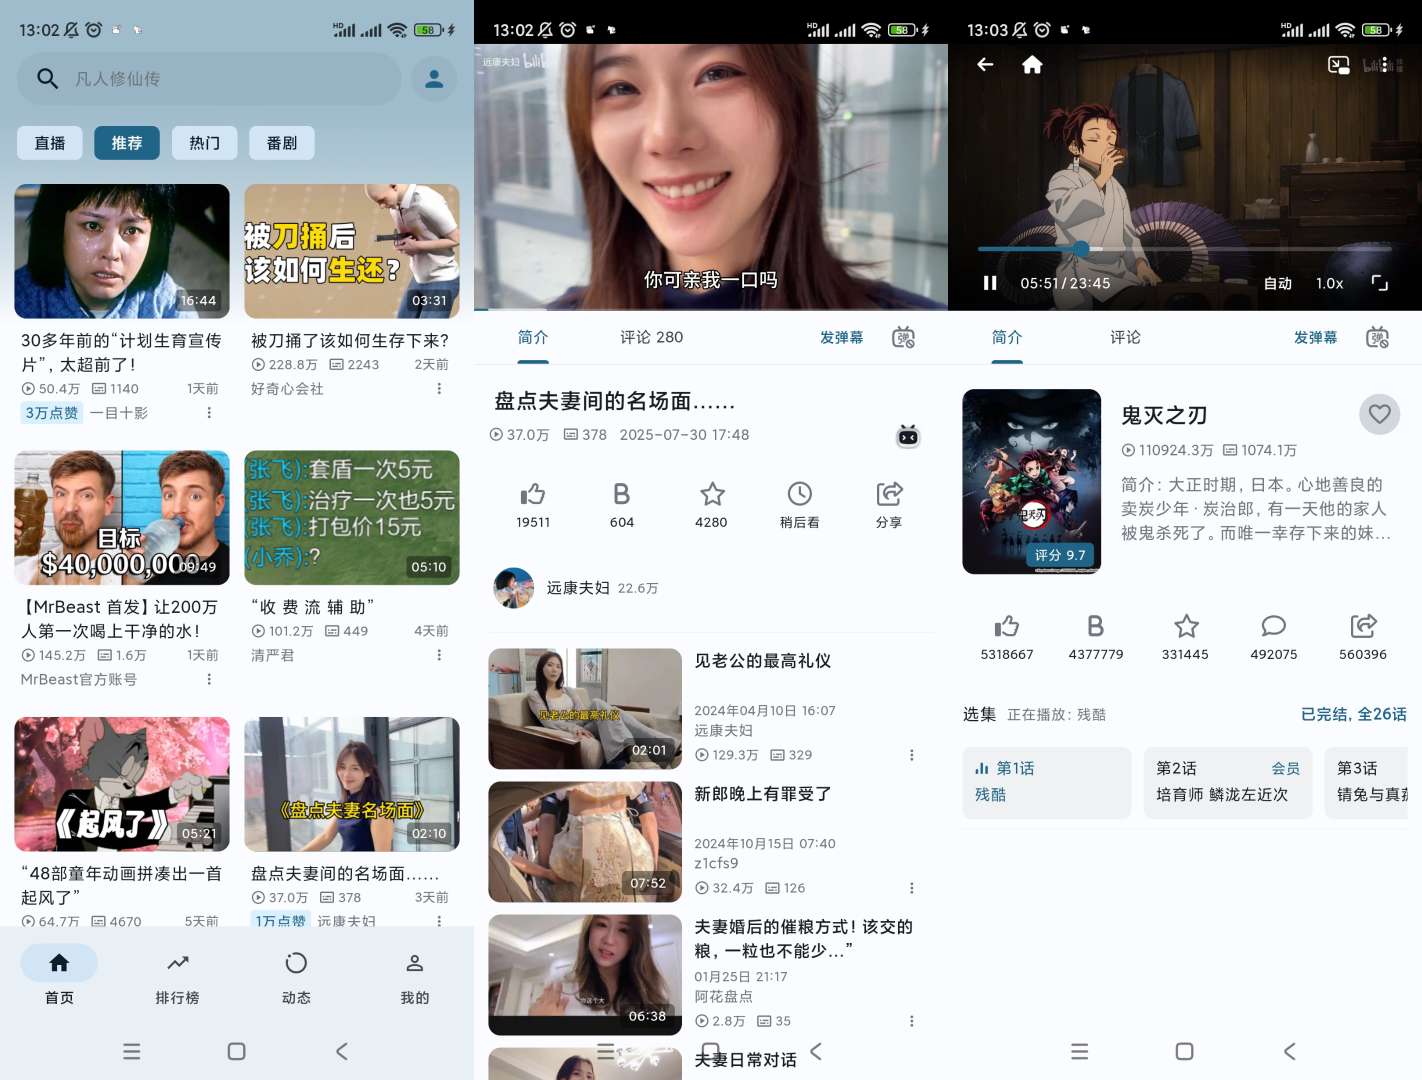Enter fullscreen on 鬼灭之刃 player
1422x1080 pixels.
tap(1380, 283)
